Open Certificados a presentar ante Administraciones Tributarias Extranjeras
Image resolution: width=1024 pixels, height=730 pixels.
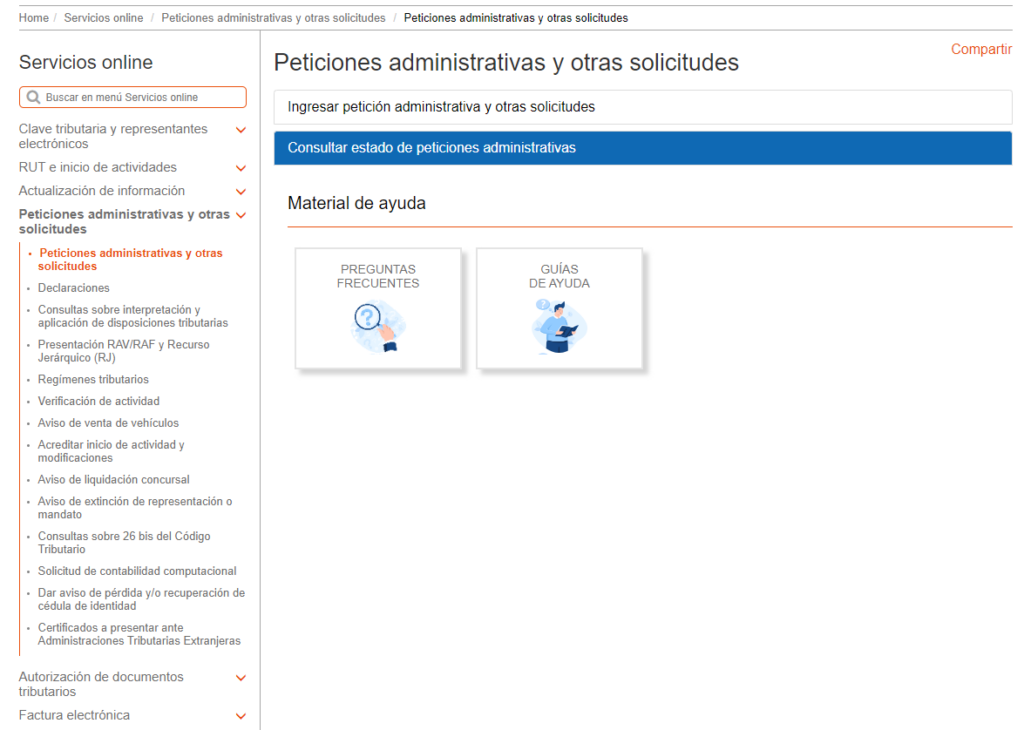click(x=139, y=634)
